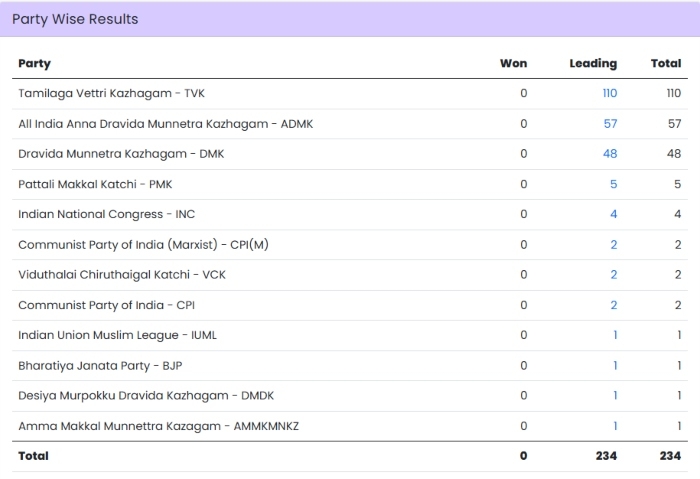Open AMMKMNKZ leading count link
700x479 pixels.
click(x=615, y=426)
